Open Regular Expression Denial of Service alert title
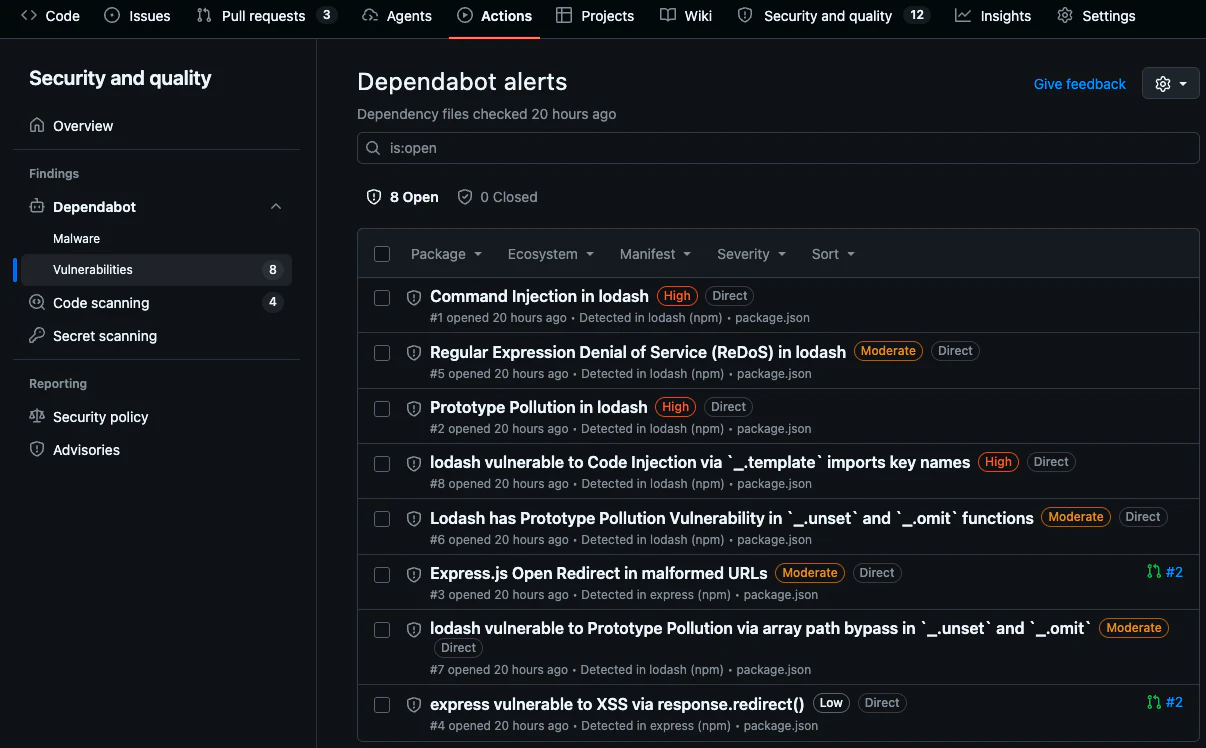This screenshot has width=1206, height=748. click(x=638, y=352)
